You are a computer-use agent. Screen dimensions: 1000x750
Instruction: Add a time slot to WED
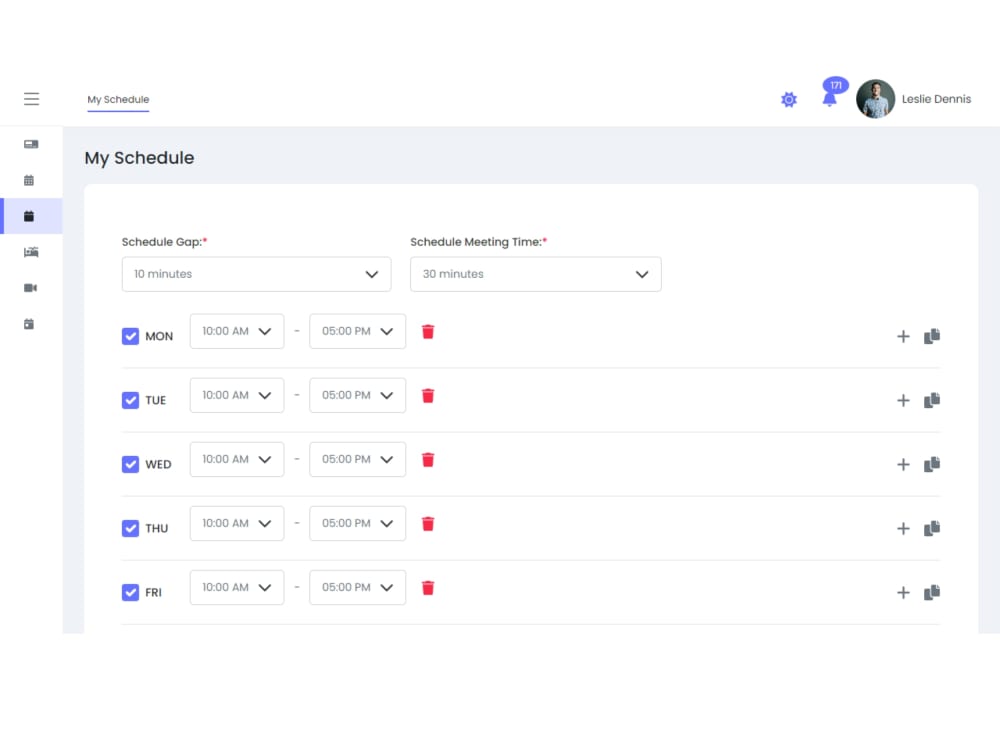(x=903, y=465)
